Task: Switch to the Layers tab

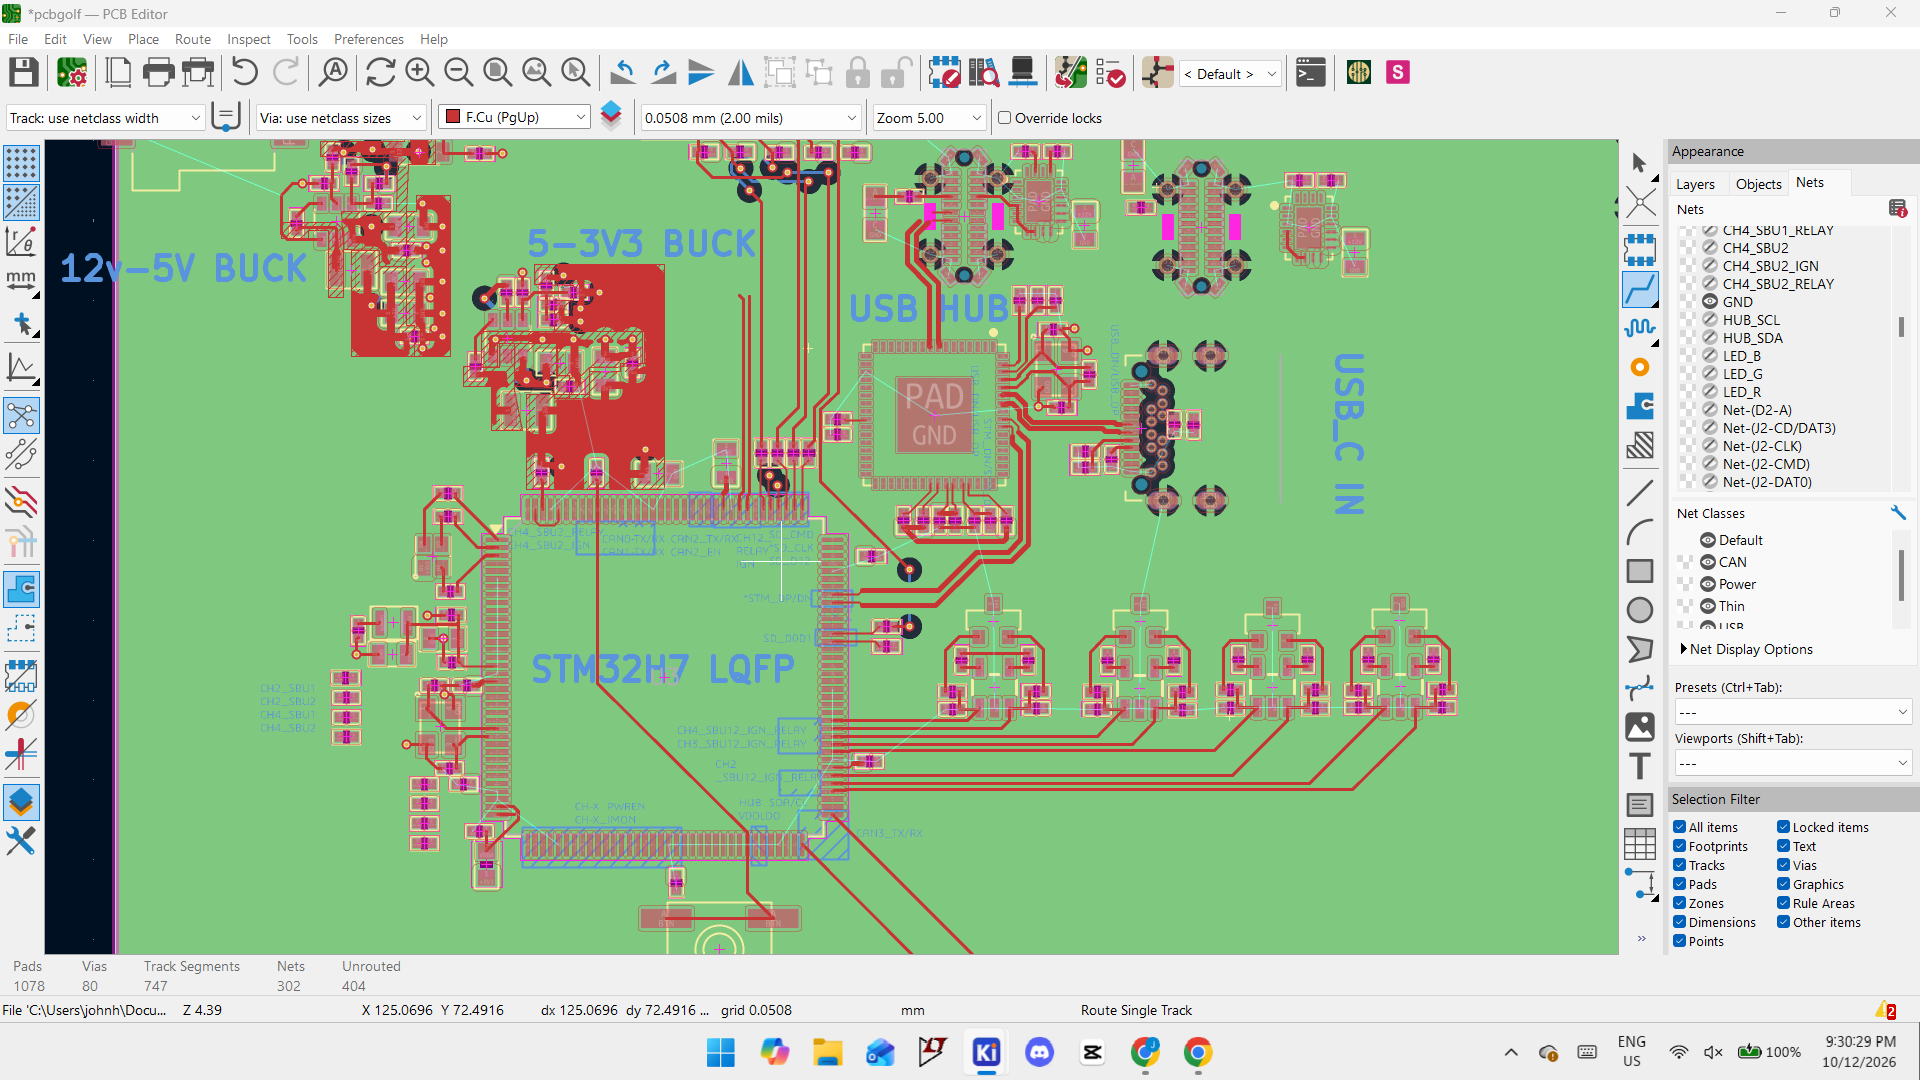Action: 1695,184
